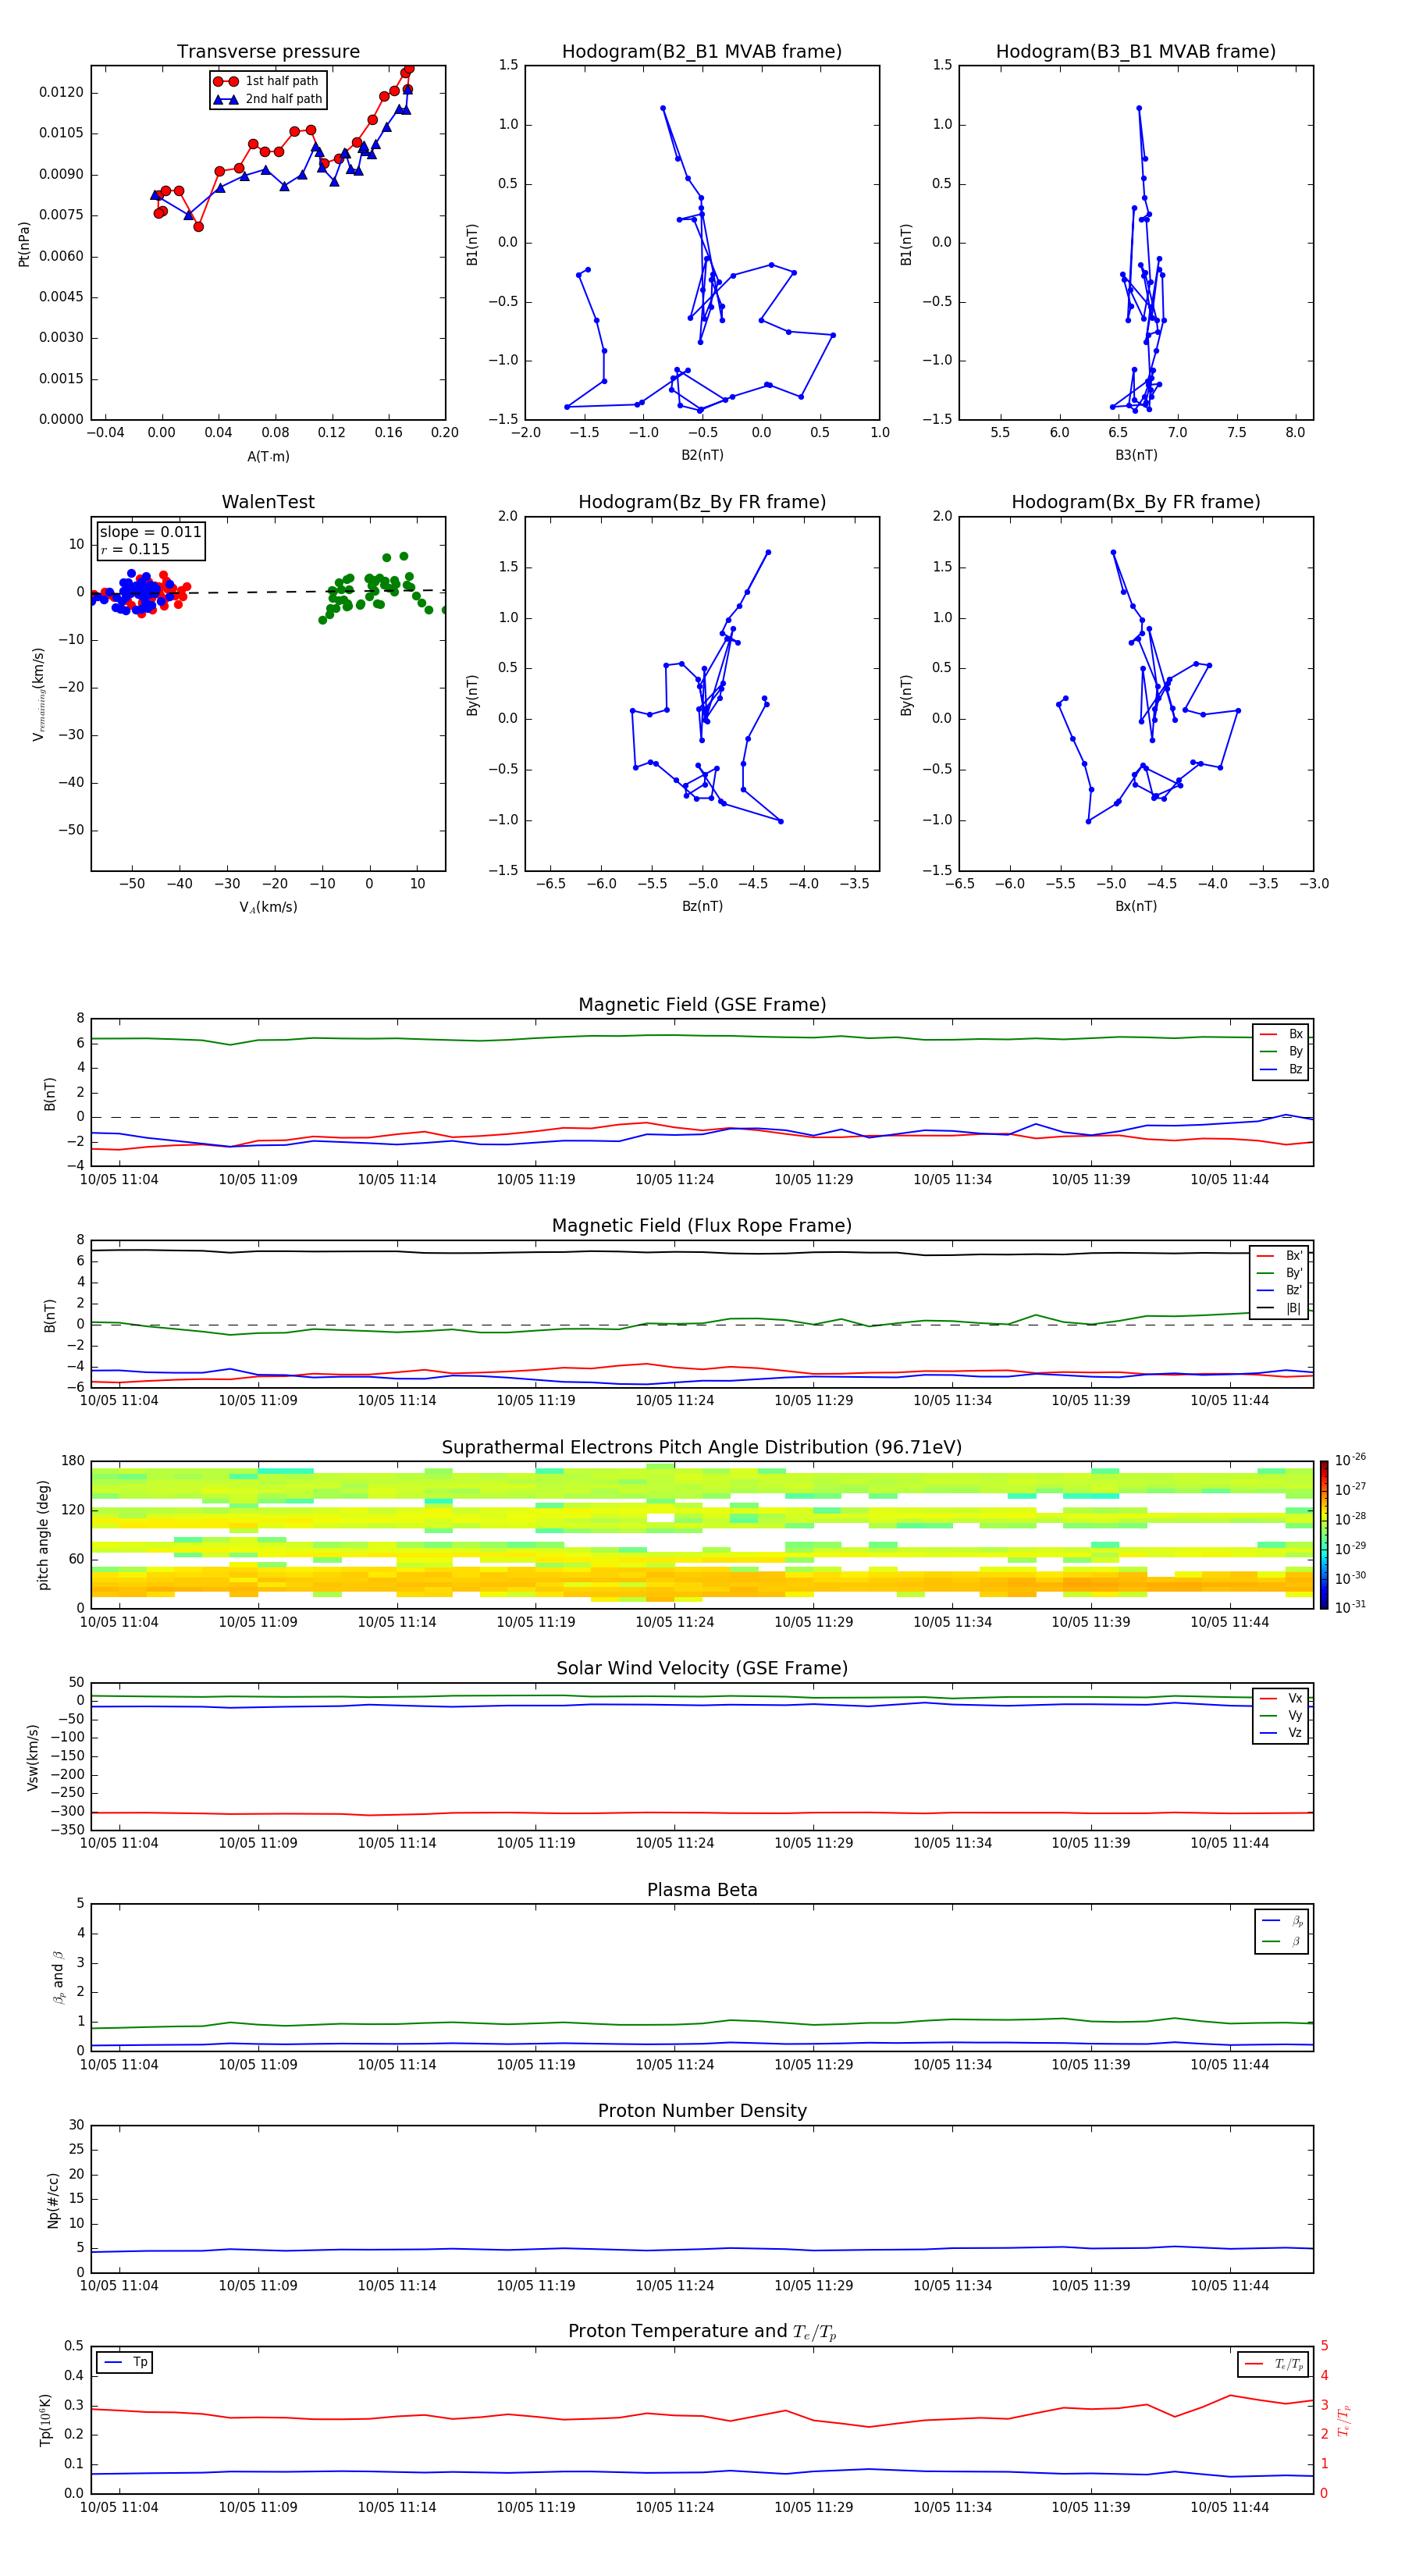Click the "Hodogram(Bx_By FR frame)" title

pos(1136,502)
